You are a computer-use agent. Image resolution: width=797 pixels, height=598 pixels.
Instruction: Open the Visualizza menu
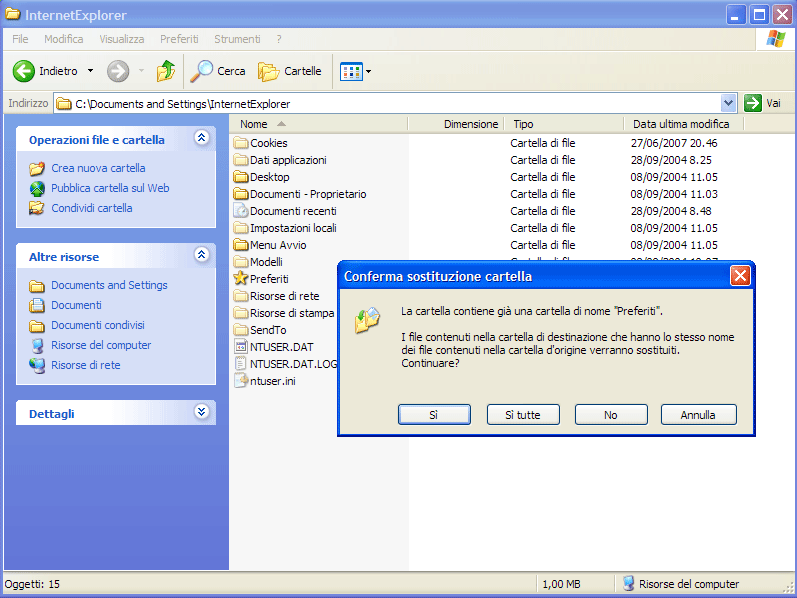click(x=121, y=39)
